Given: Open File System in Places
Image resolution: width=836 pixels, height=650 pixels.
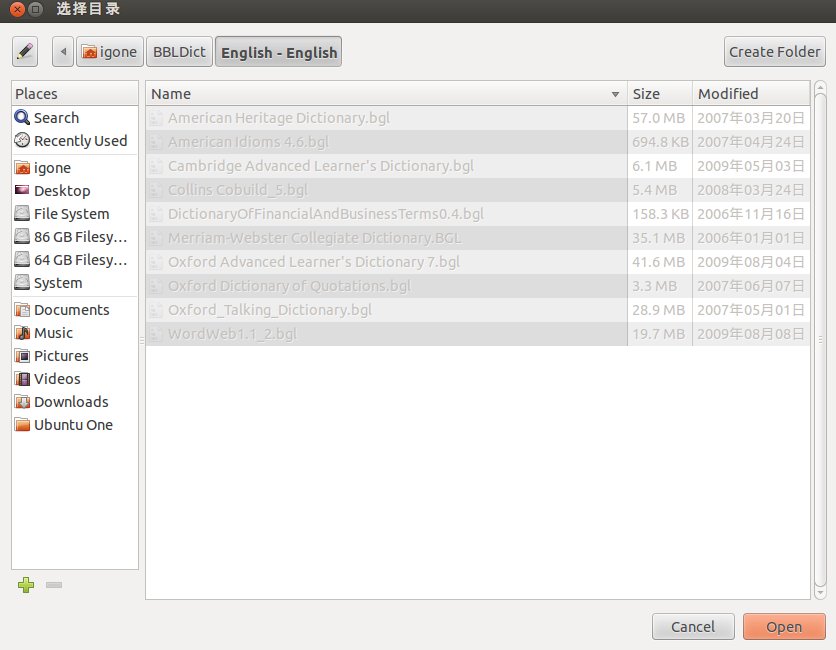Looking at the screenshot, I should (75, 214).
